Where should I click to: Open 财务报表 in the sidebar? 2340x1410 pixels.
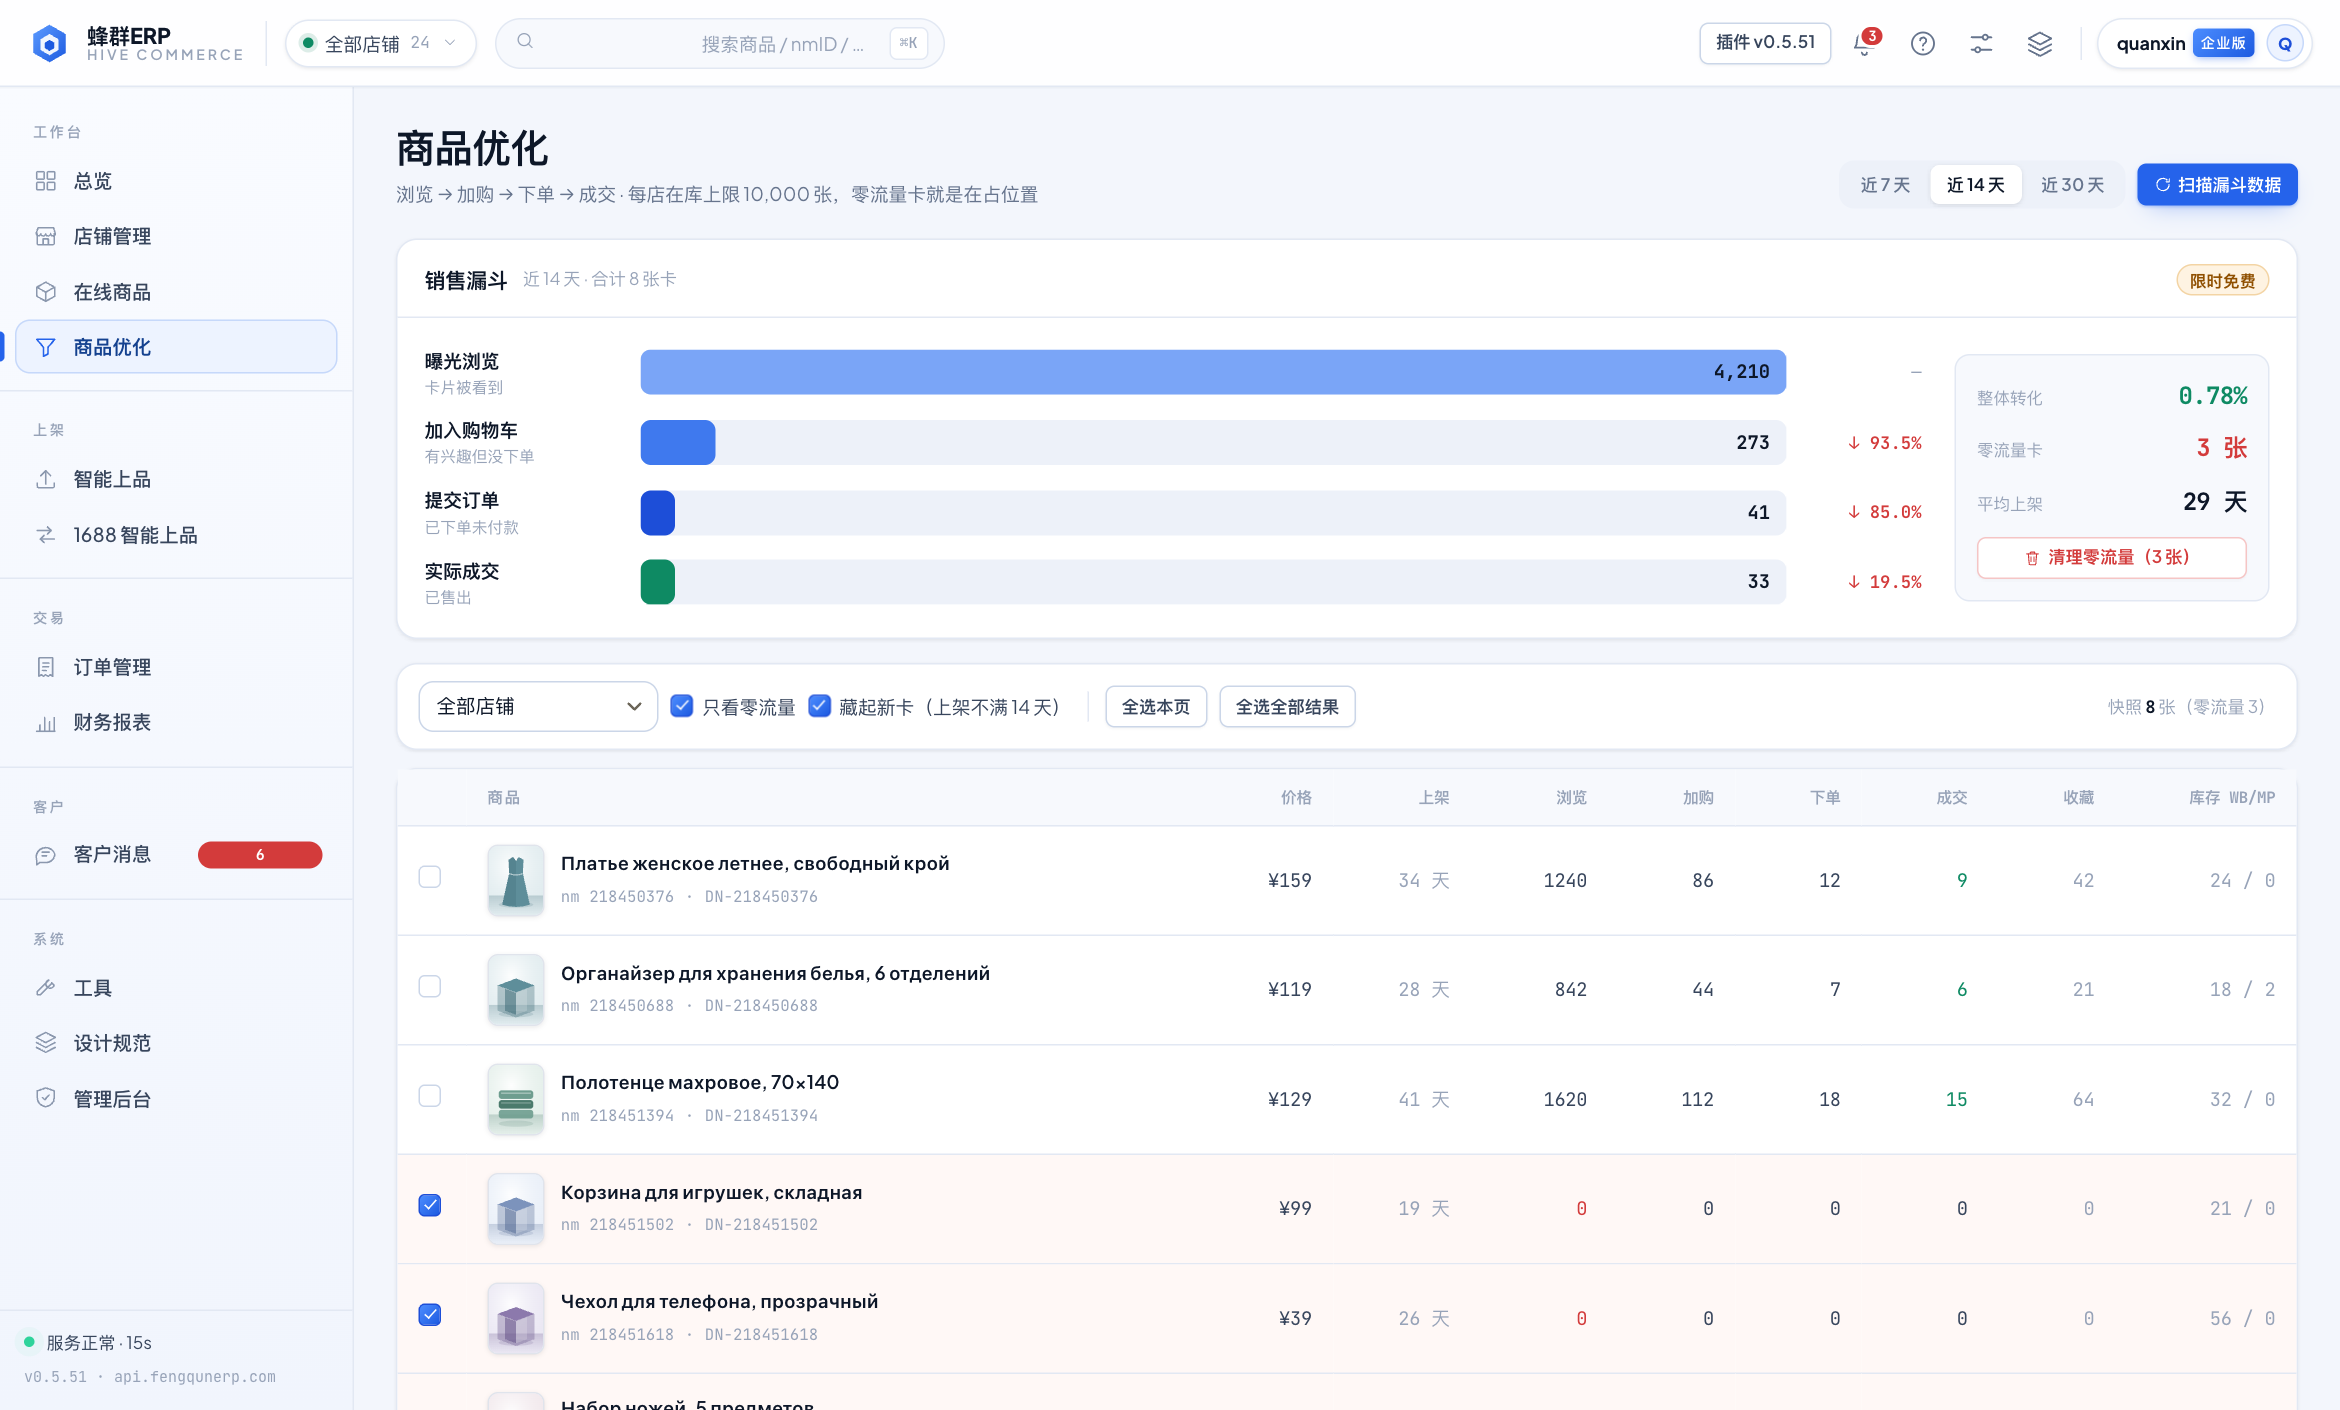[x=176, y=722]
